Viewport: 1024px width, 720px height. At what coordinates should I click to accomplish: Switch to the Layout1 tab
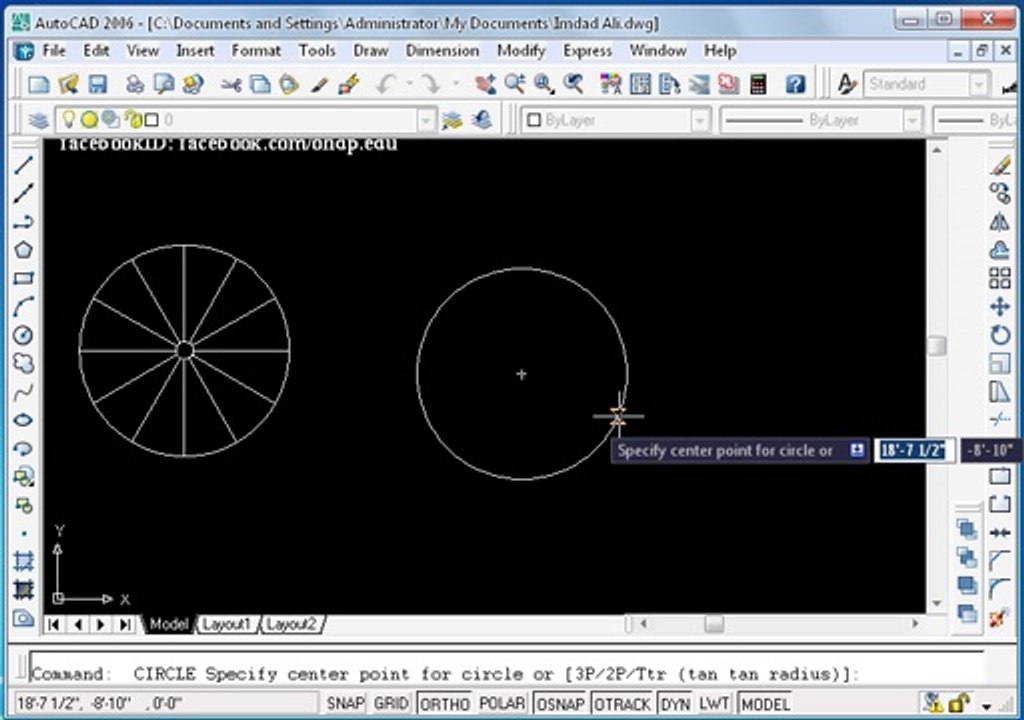(x=226, y=624)
